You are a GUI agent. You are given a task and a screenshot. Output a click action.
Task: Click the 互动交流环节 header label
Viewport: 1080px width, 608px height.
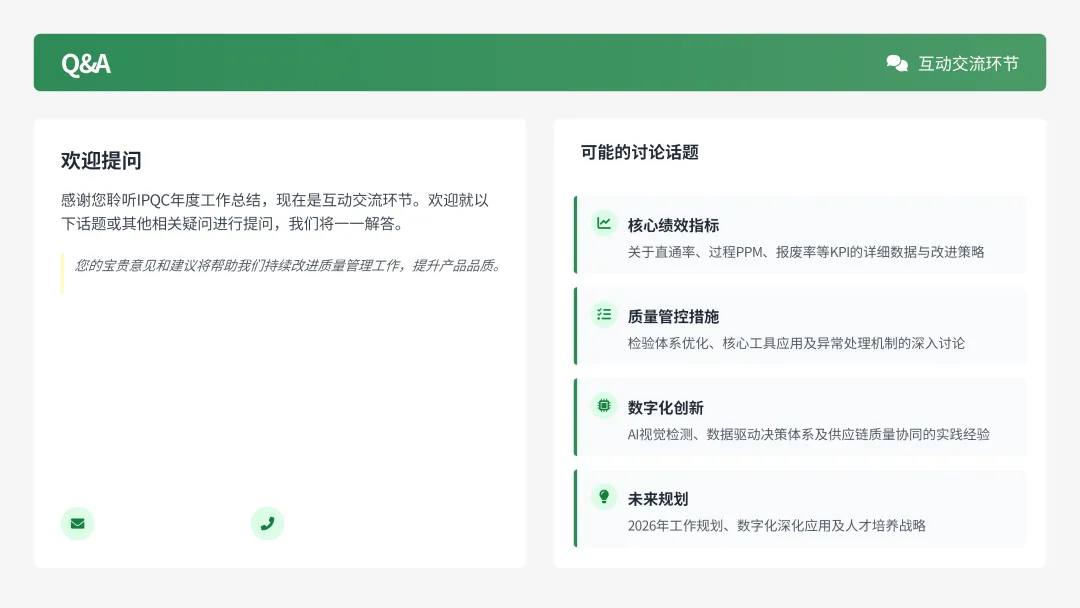coord(968,63)
